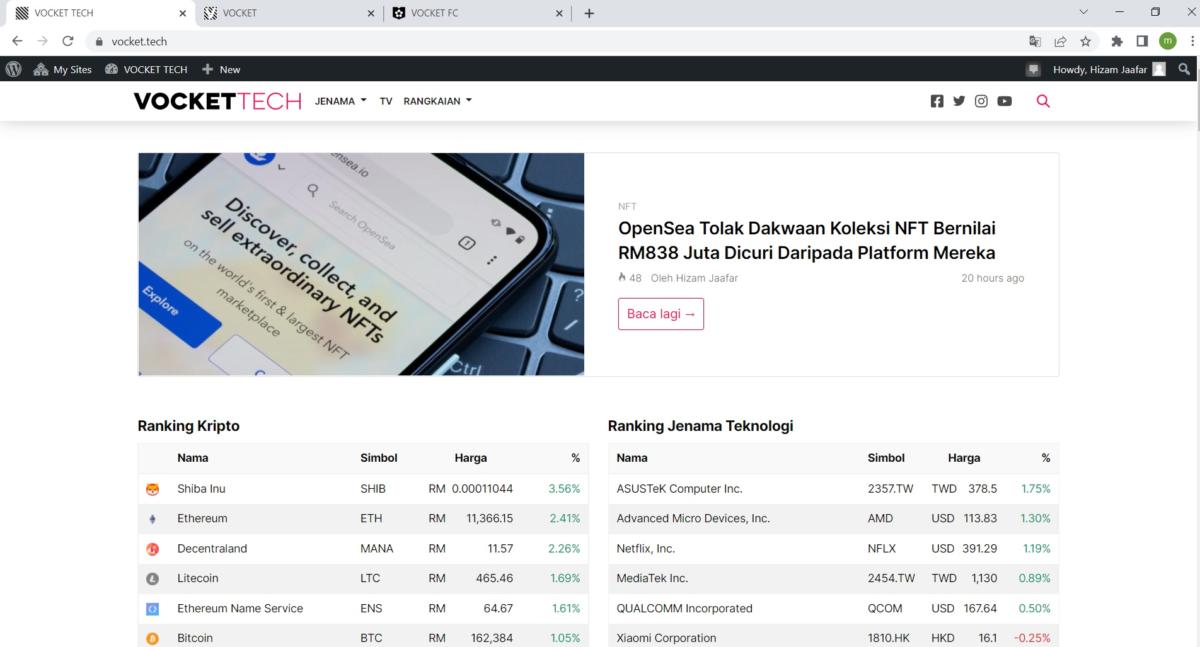
Task: Click the Ethereum Name Service icon
Action: [153, 609]
